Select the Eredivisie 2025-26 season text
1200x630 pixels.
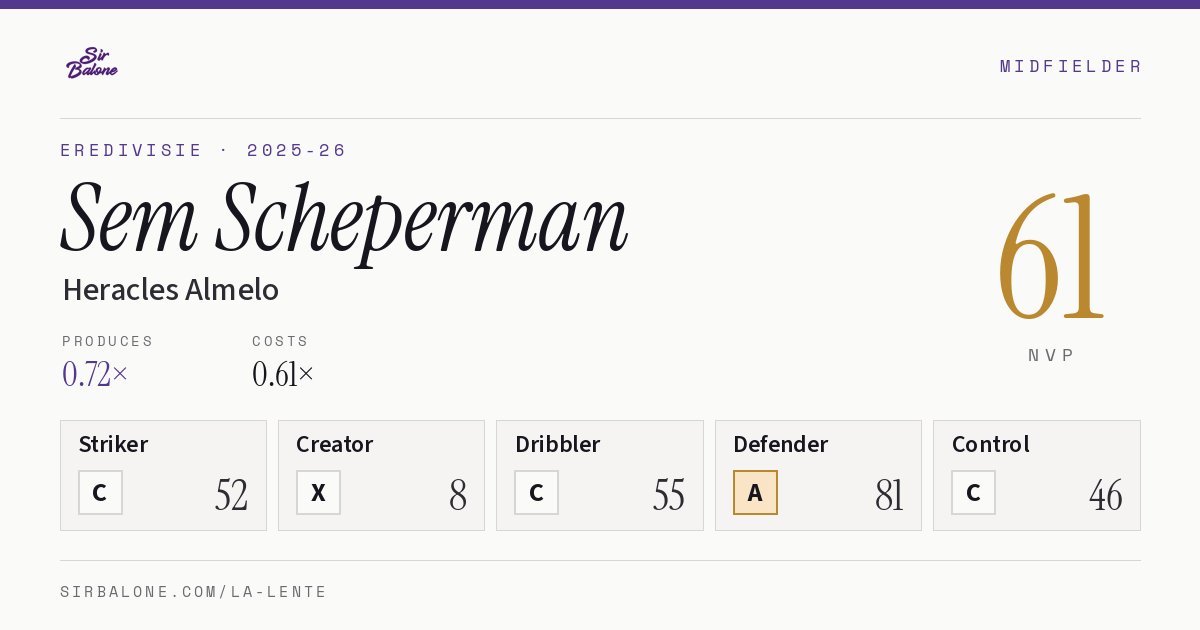click(x=203, y=150)
